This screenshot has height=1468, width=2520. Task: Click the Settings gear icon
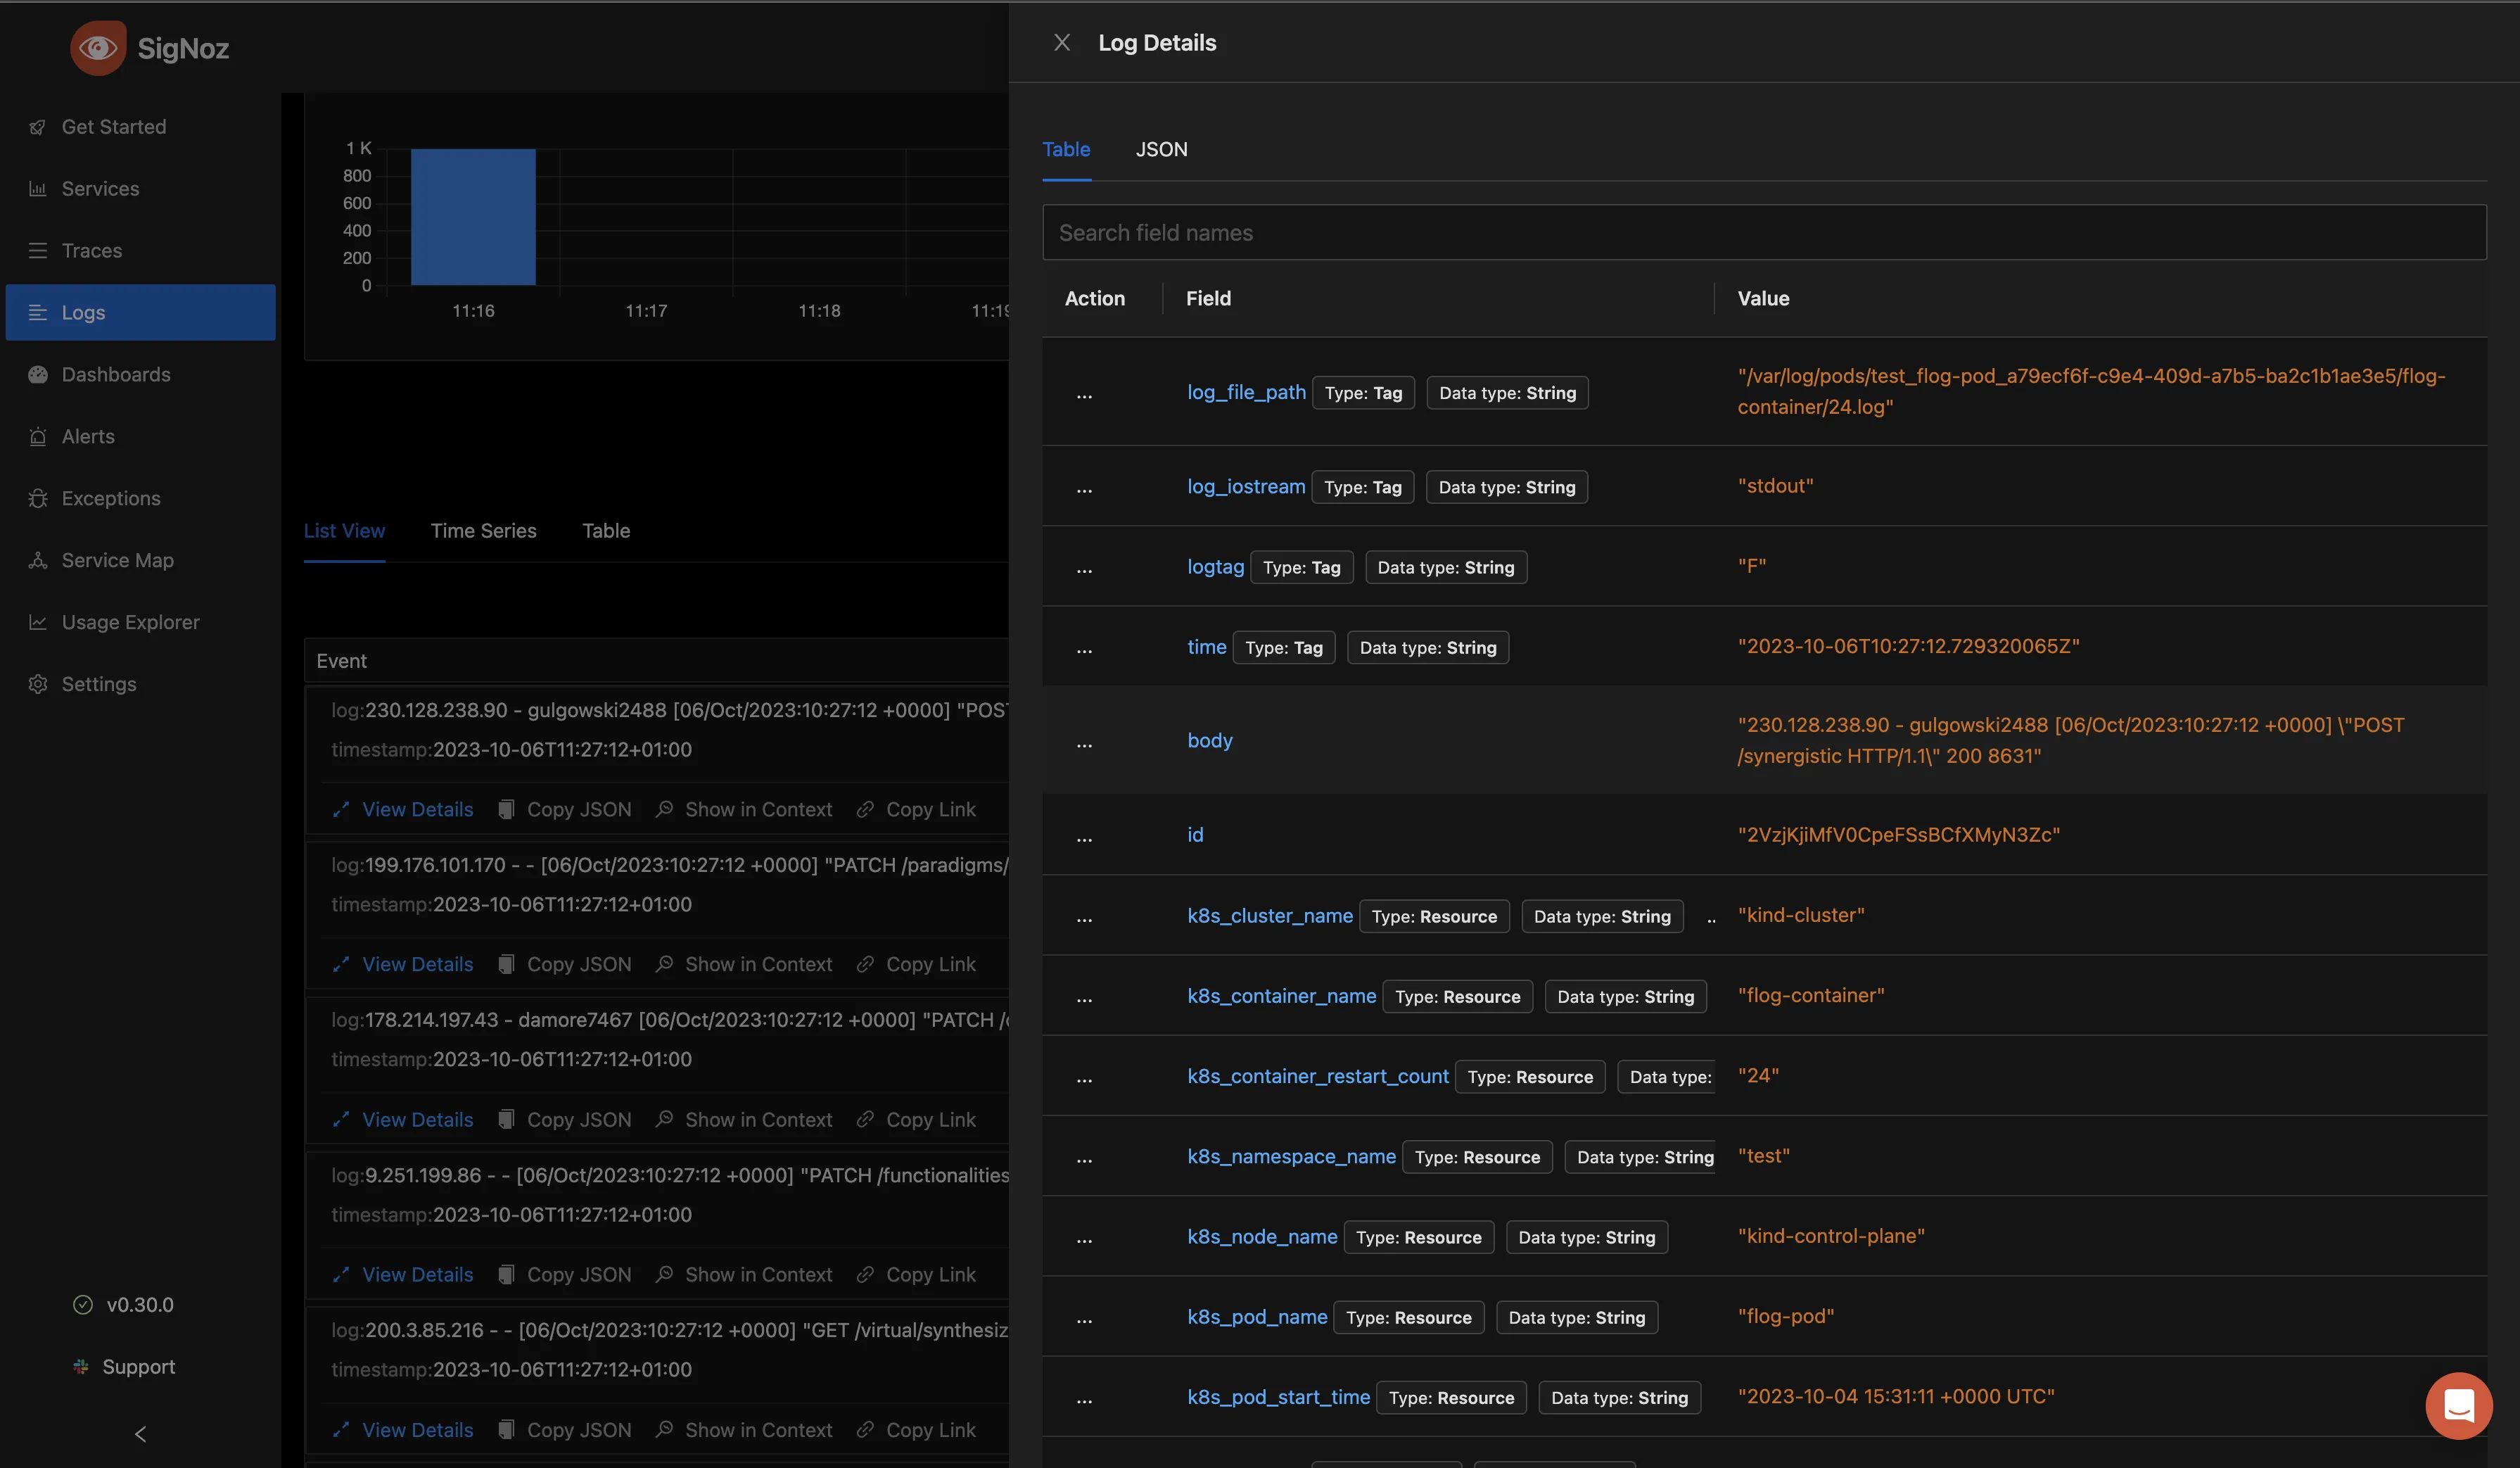coord(38,685)
